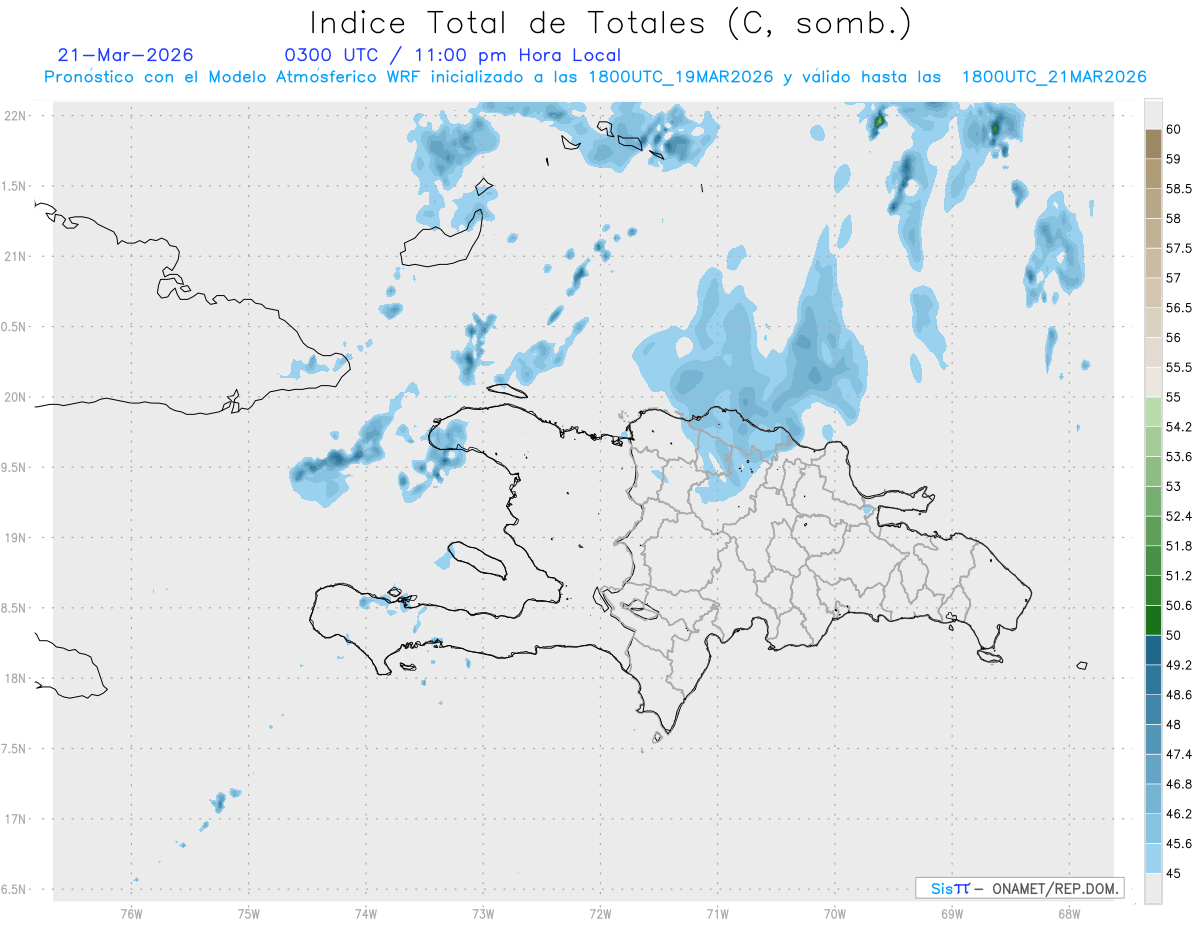1200x927 pixels.
Task: Select the dark green 50 legend swatch
Action: click(1153, 619)
